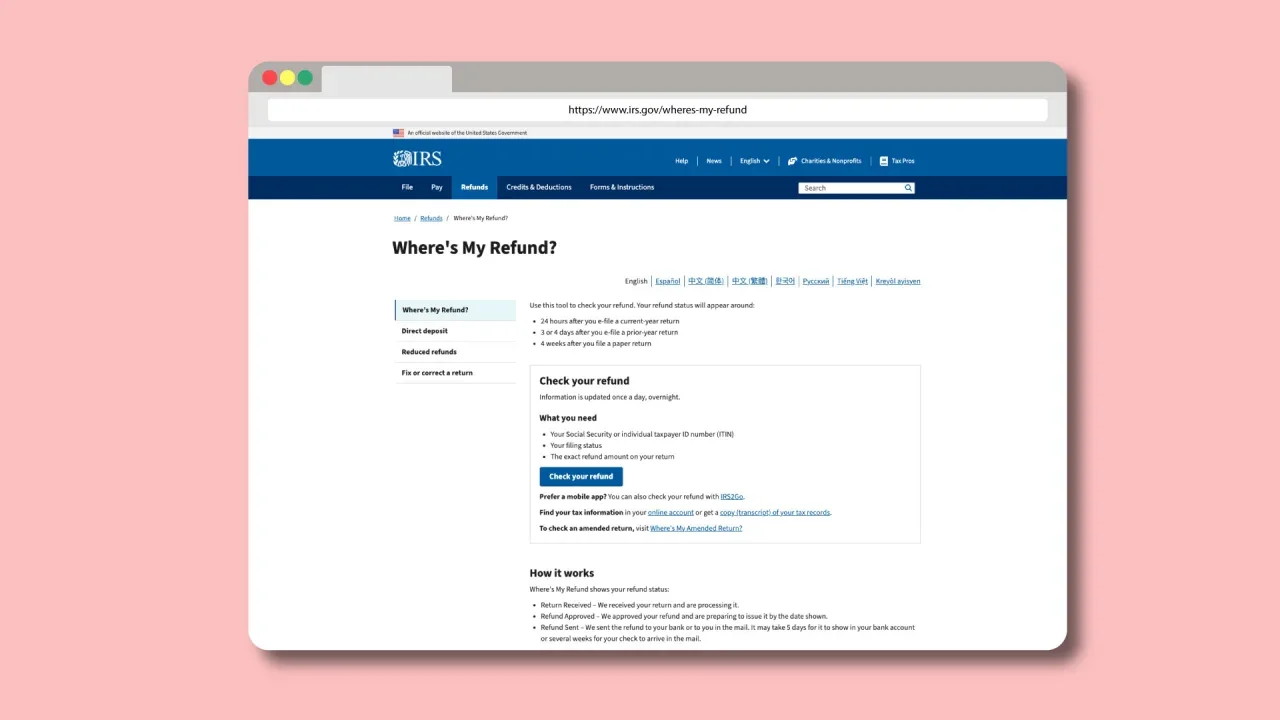Open Reduced refunds sidebar item
The width and height of the screenshot is (1280, 720).
(x=429, y=352)
